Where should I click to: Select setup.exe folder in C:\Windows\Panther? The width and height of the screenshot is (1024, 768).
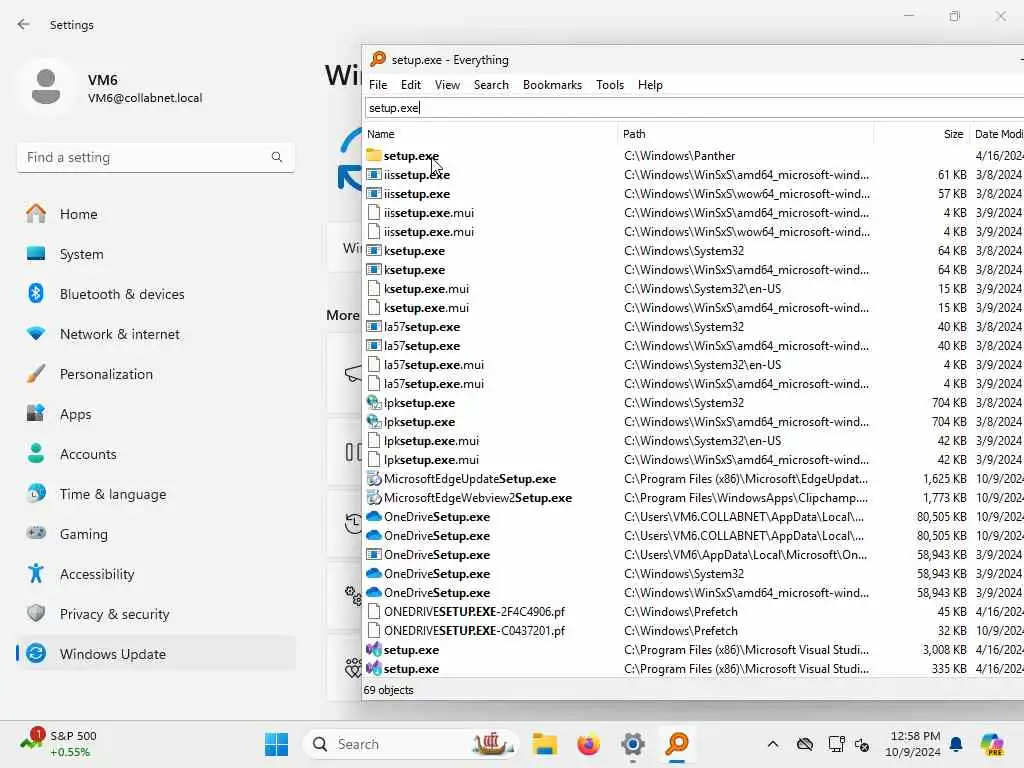coord(694,155)
